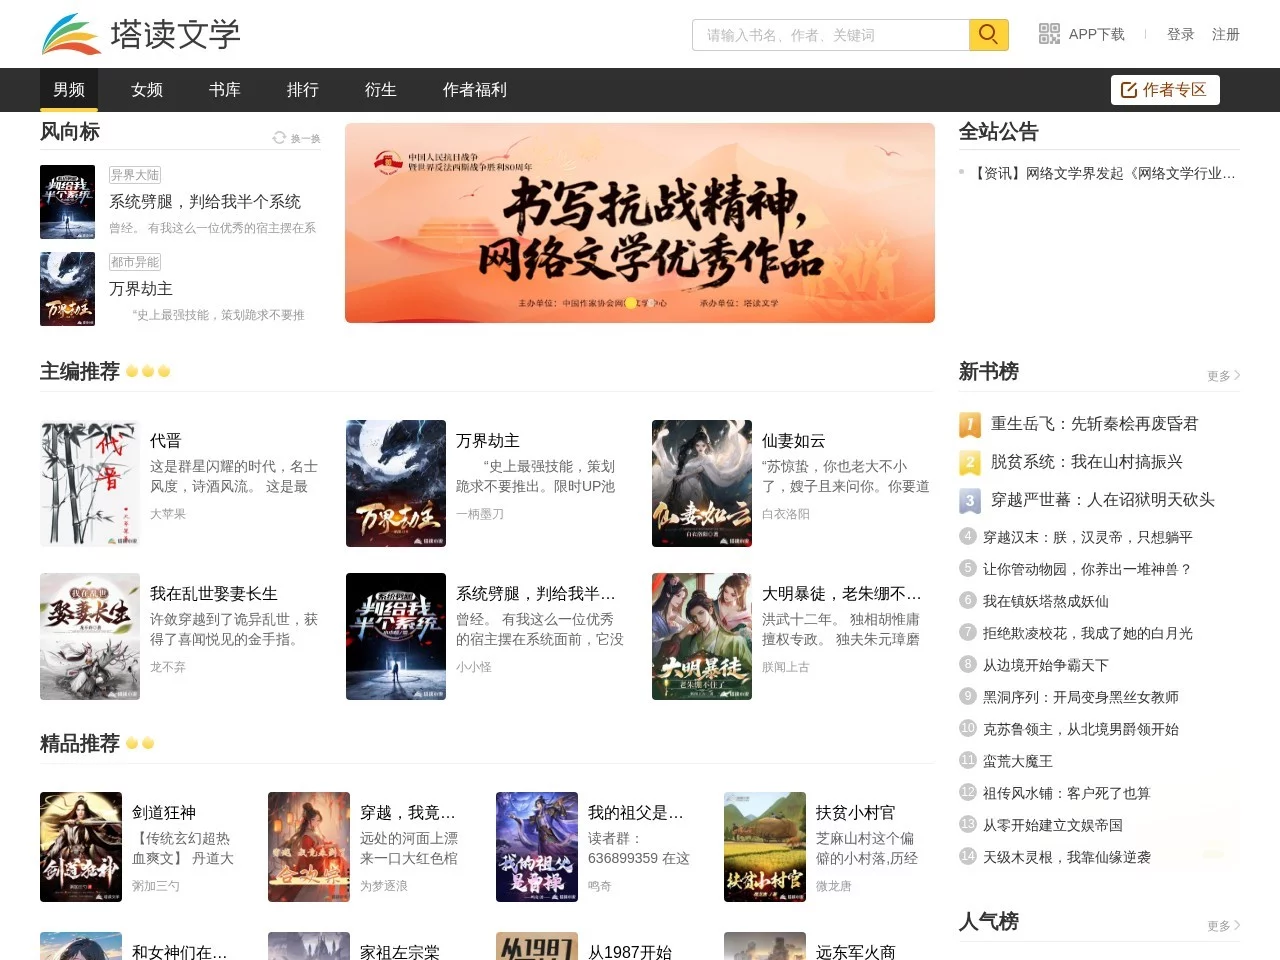
Task: Click the gold number 1 badge in 新书榜
Action: pyautogui.click(x=968, y=424)
